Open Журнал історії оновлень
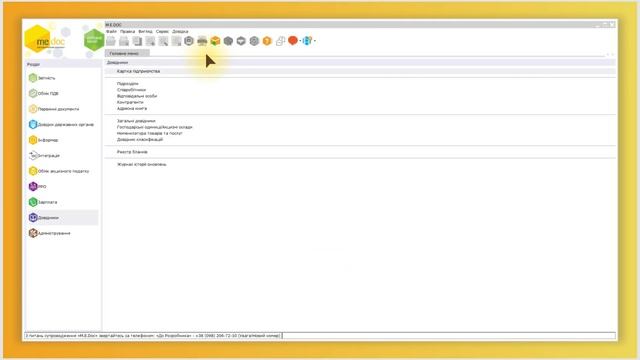640x360 pixels. 142,164
